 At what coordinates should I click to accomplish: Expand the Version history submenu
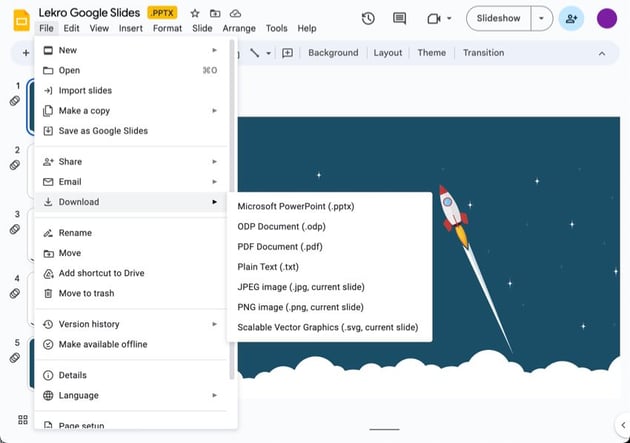coord(130,324)
